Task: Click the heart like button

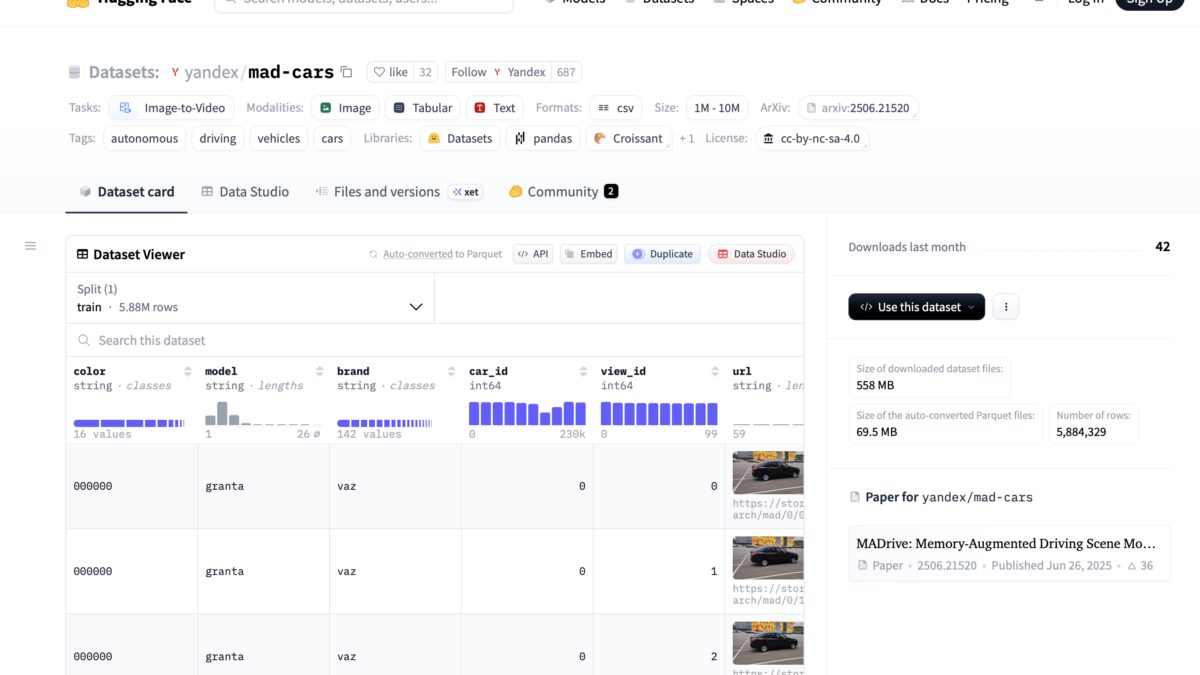Action: point(390,72)
